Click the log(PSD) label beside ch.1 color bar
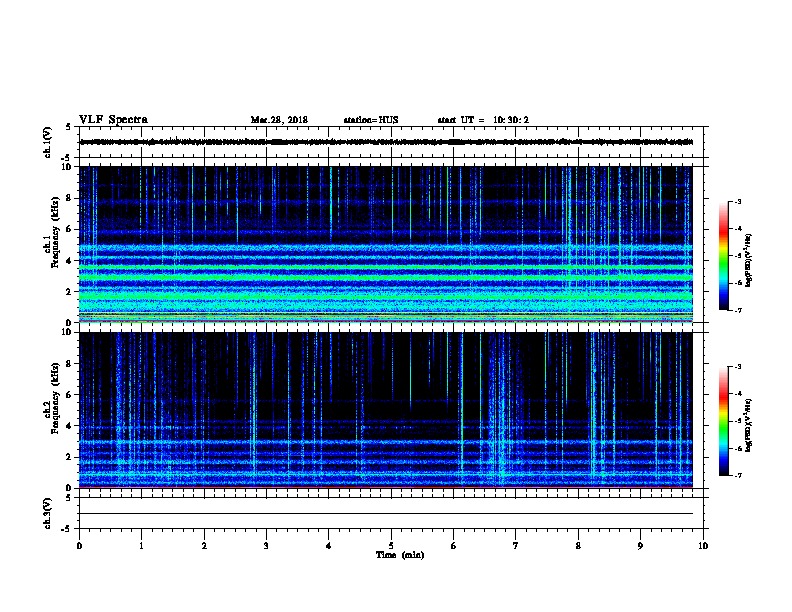The image size is (792, 612). click(748, 260)
